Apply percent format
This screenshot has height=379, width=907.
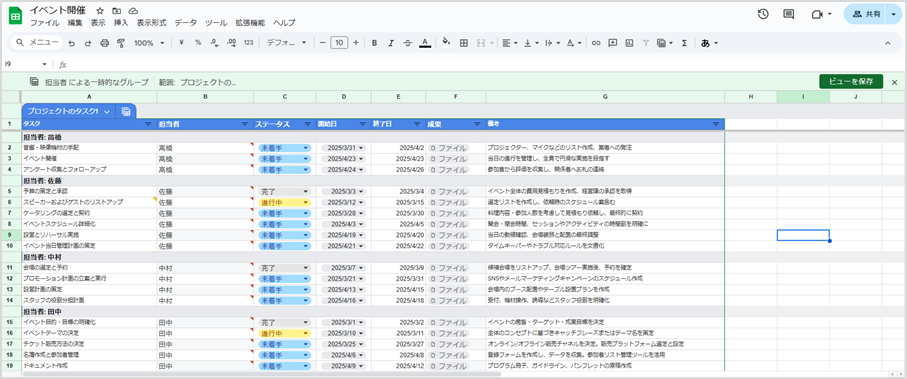click(198, 43)
